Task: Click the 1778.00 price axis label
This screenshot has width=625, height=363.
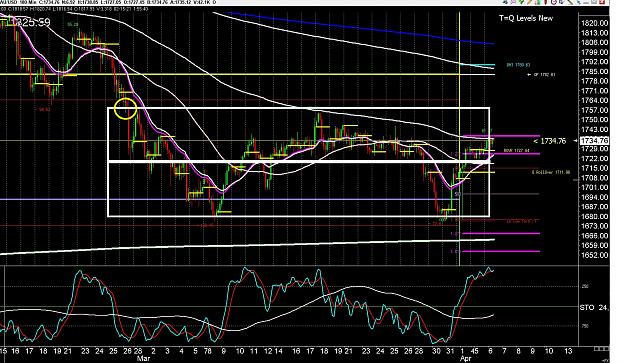Action: pyautogui.click(x=595, y=81)
